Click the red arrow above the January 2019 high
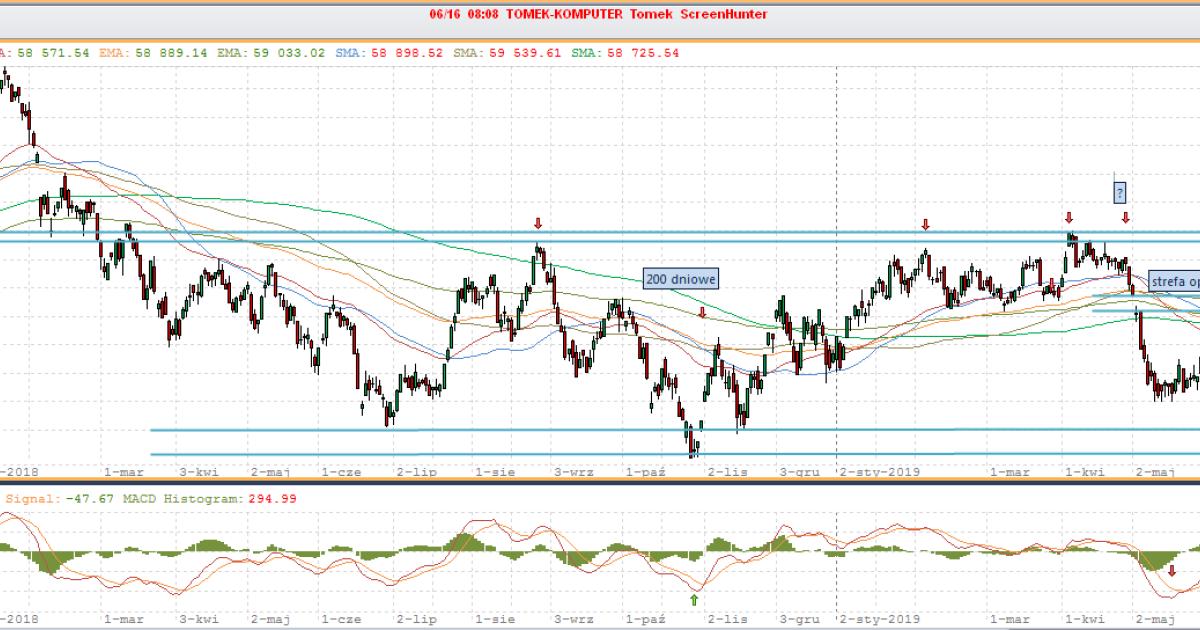 [x=926, y=225]
